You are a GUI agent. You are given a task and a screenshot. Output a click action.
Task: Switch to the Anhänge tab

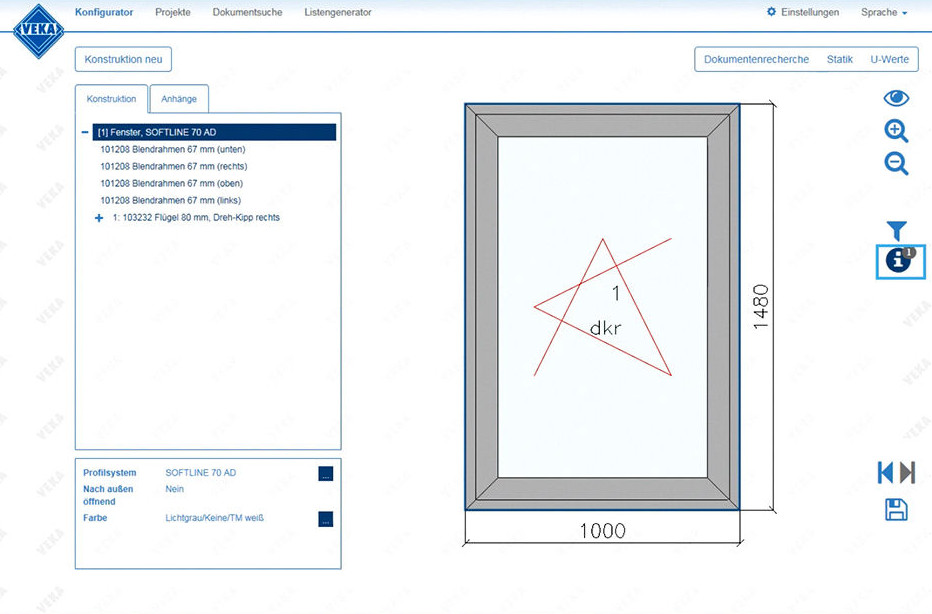tap(179, 99)
